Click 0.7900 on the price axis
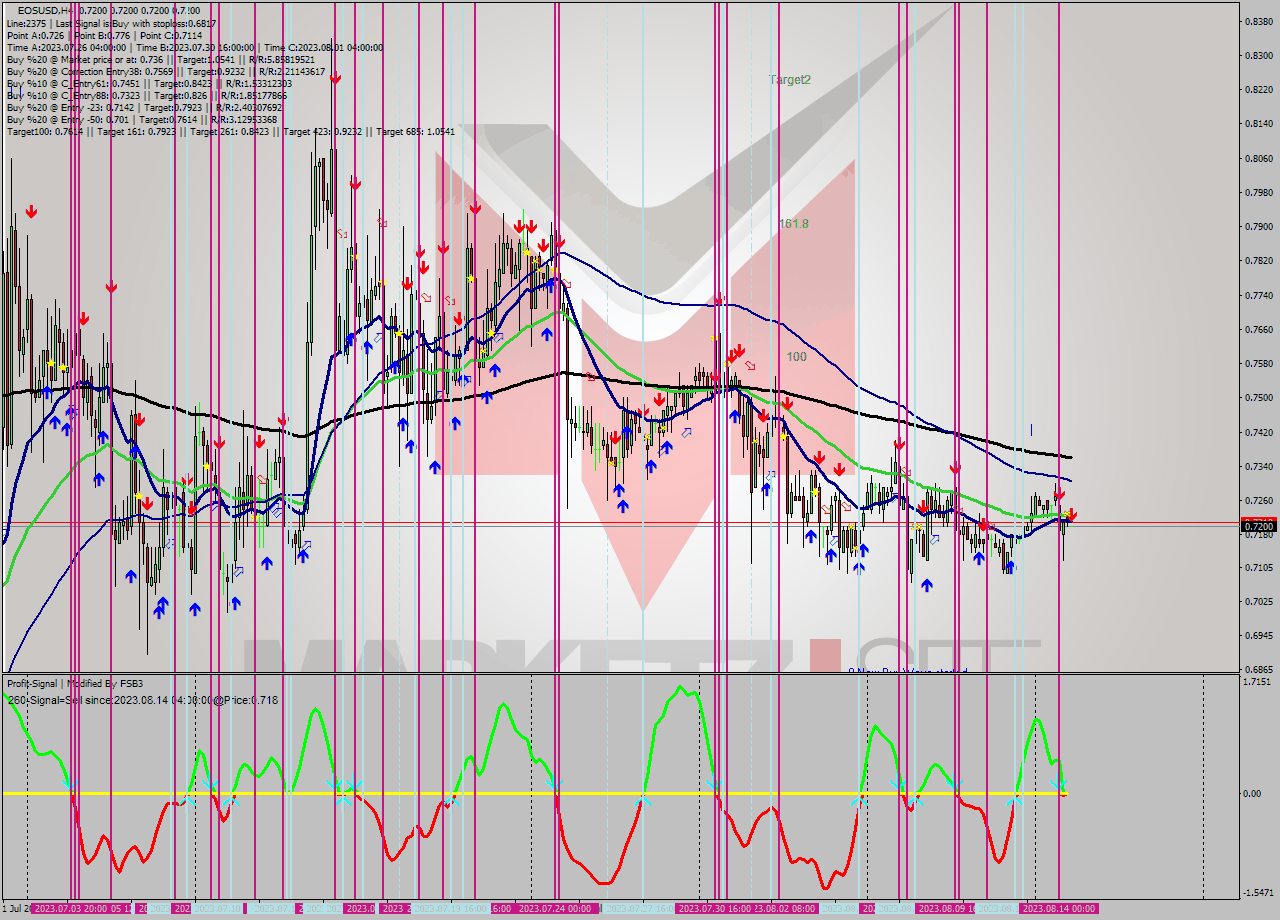 click(1257, 226)
